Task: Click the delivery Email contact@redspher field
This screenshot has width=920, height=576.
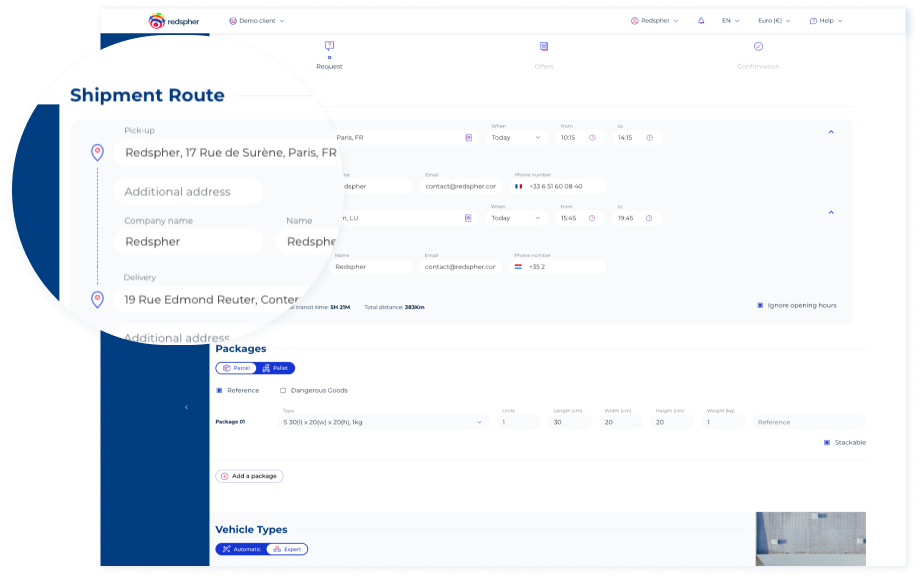Action: 461,267
